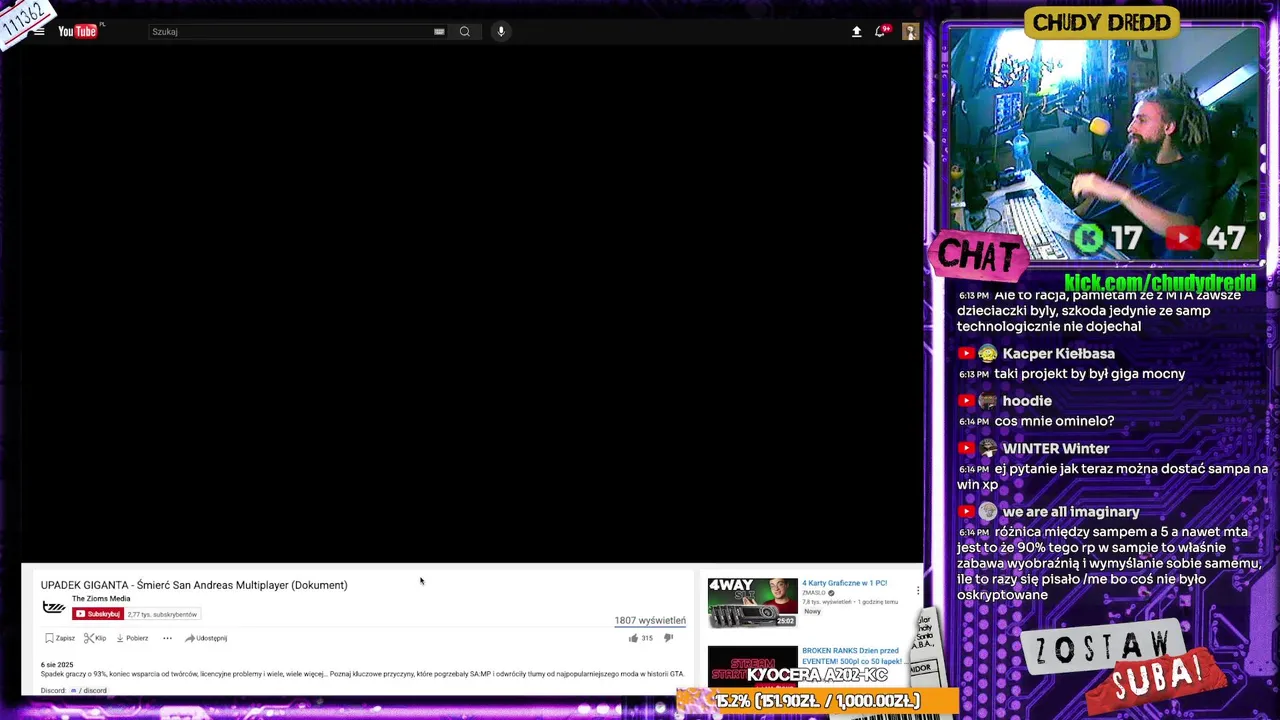Click Nowy badge on 4 Karty video
The height and width of the screenshot is (720, 1280).
(812, 611)
